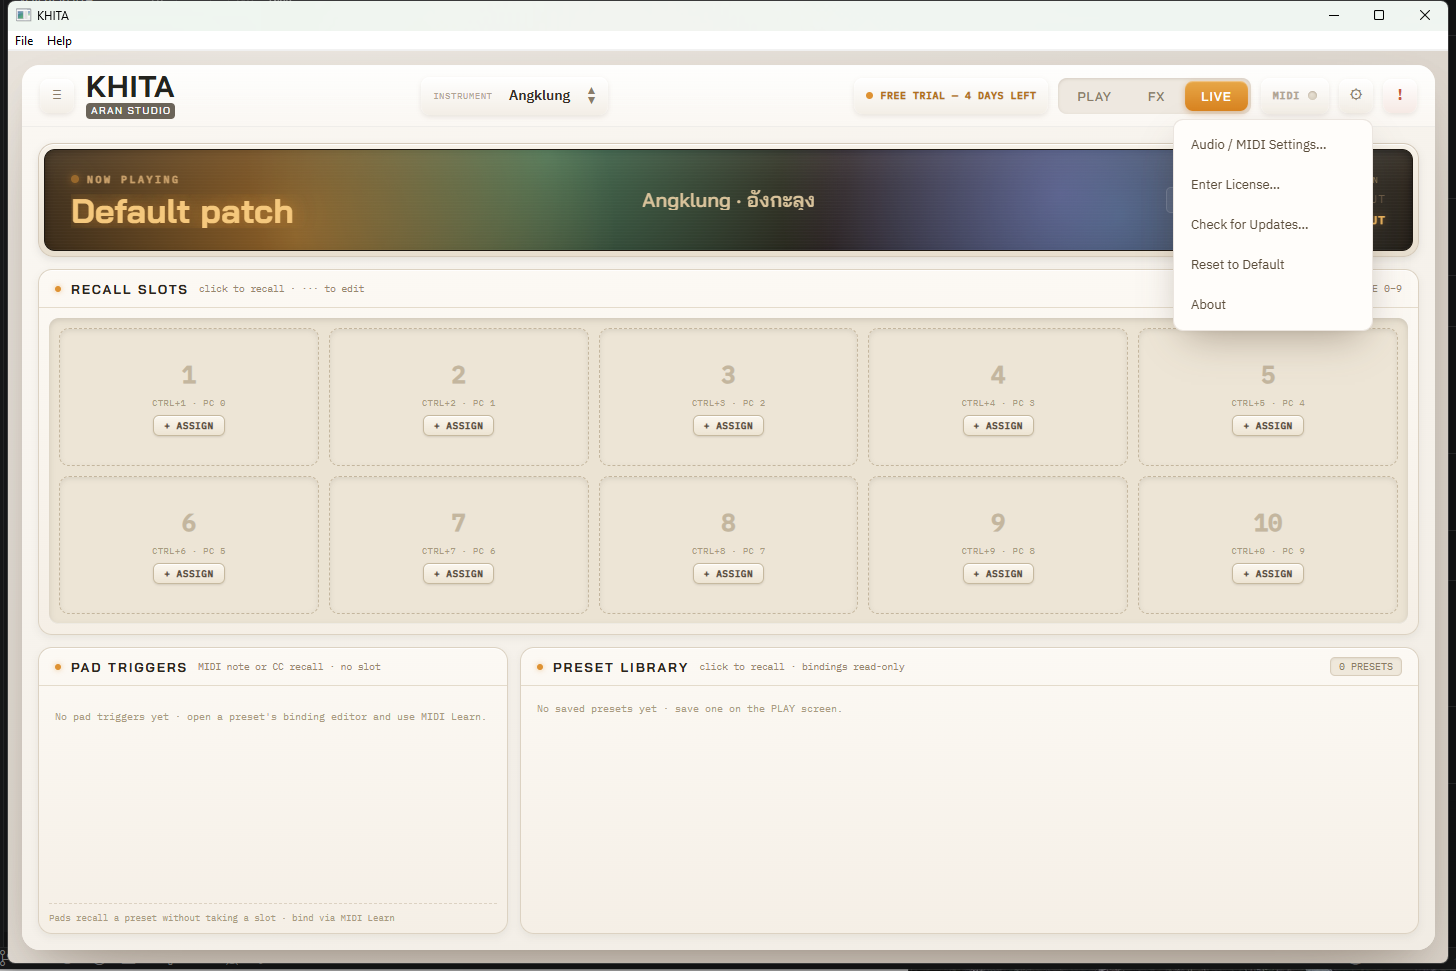1456x971 pixels.
Task: Open the Instrument Angklung selector
Action: click(514, 96)
